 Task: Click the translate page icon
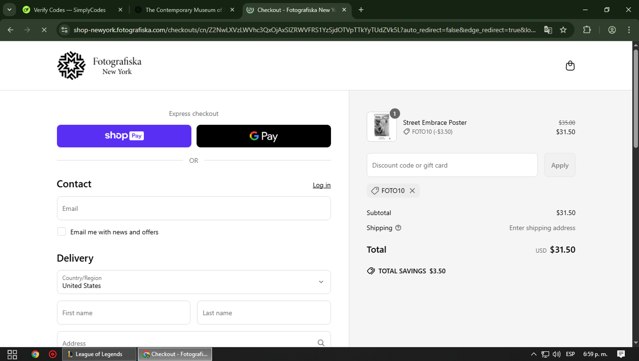548,30
